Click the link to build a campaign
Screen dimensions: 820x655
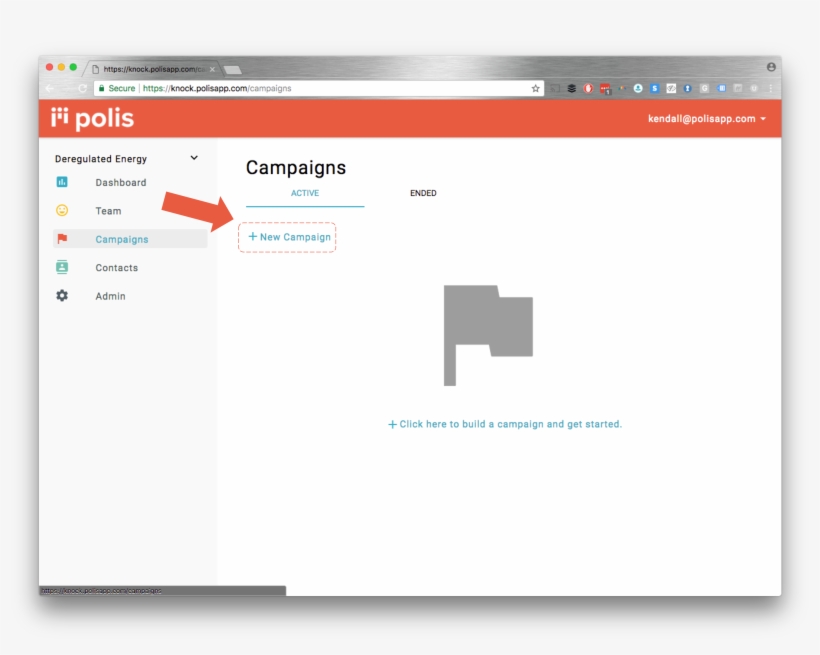click(505, 423)
